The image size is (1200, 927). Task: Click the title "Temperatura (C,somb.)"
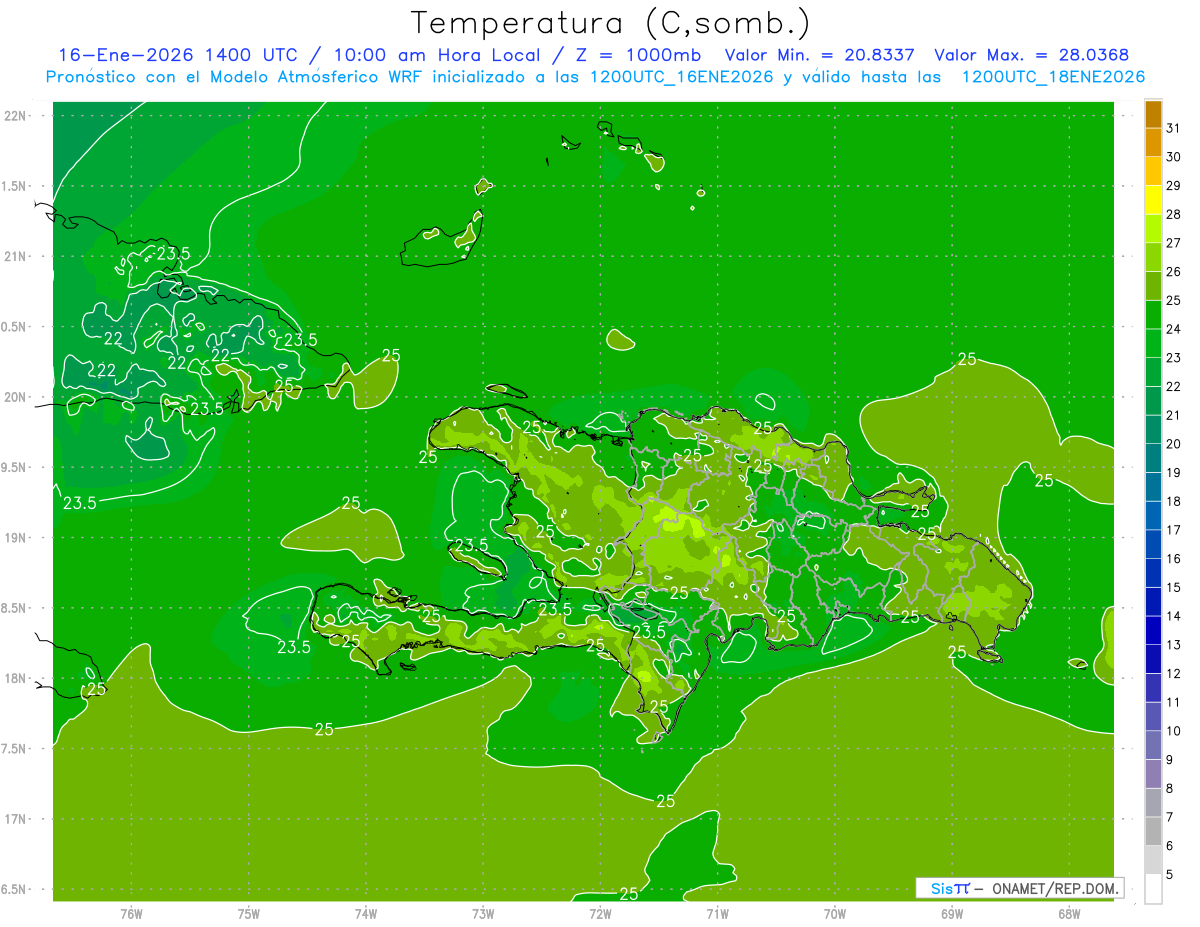pos(610,23)
